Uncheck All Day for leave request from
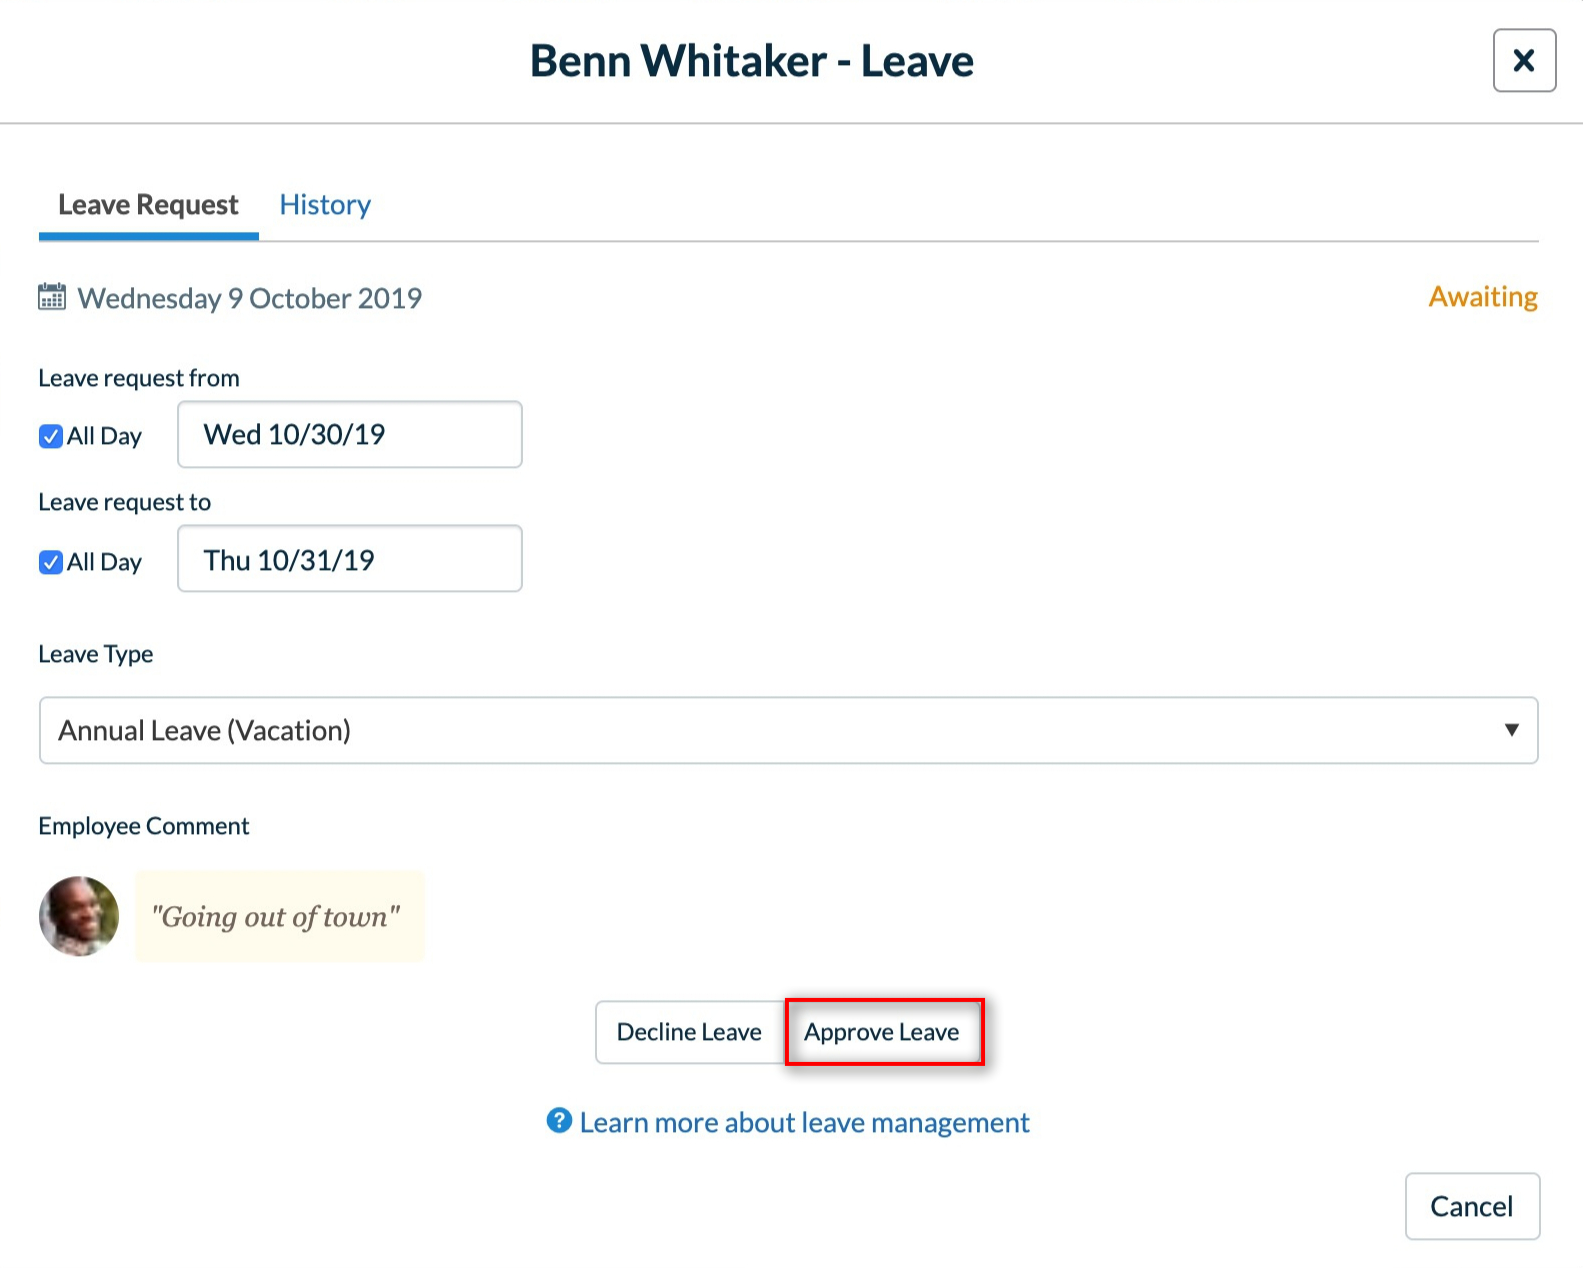 pos(51,436)
